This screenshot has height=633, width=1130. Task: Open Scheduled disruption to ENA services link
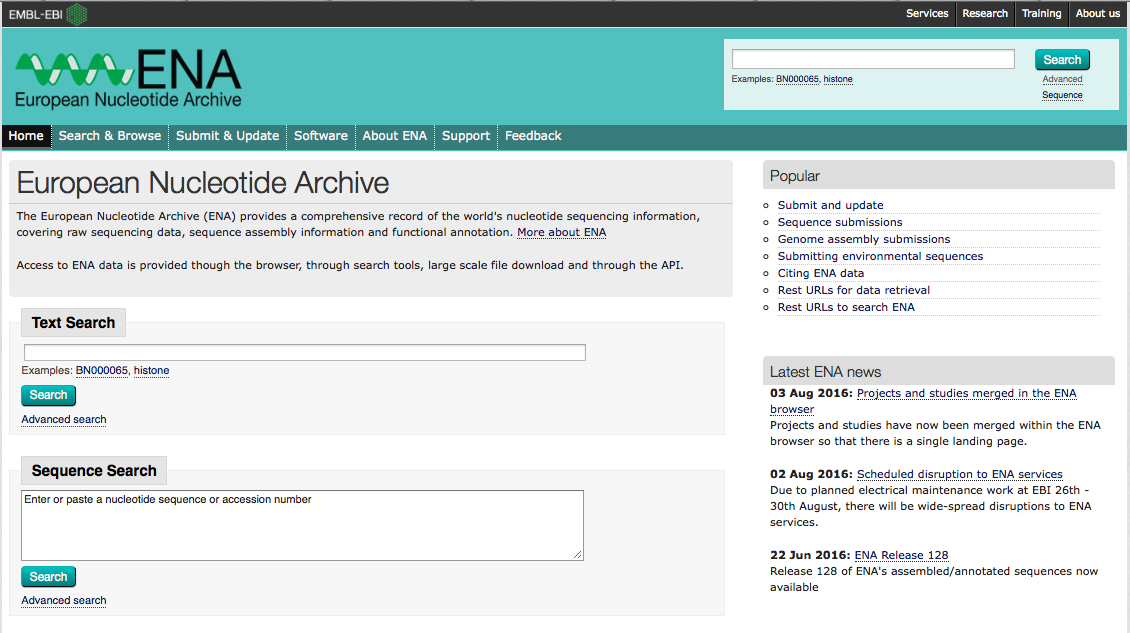click(959, 474)
